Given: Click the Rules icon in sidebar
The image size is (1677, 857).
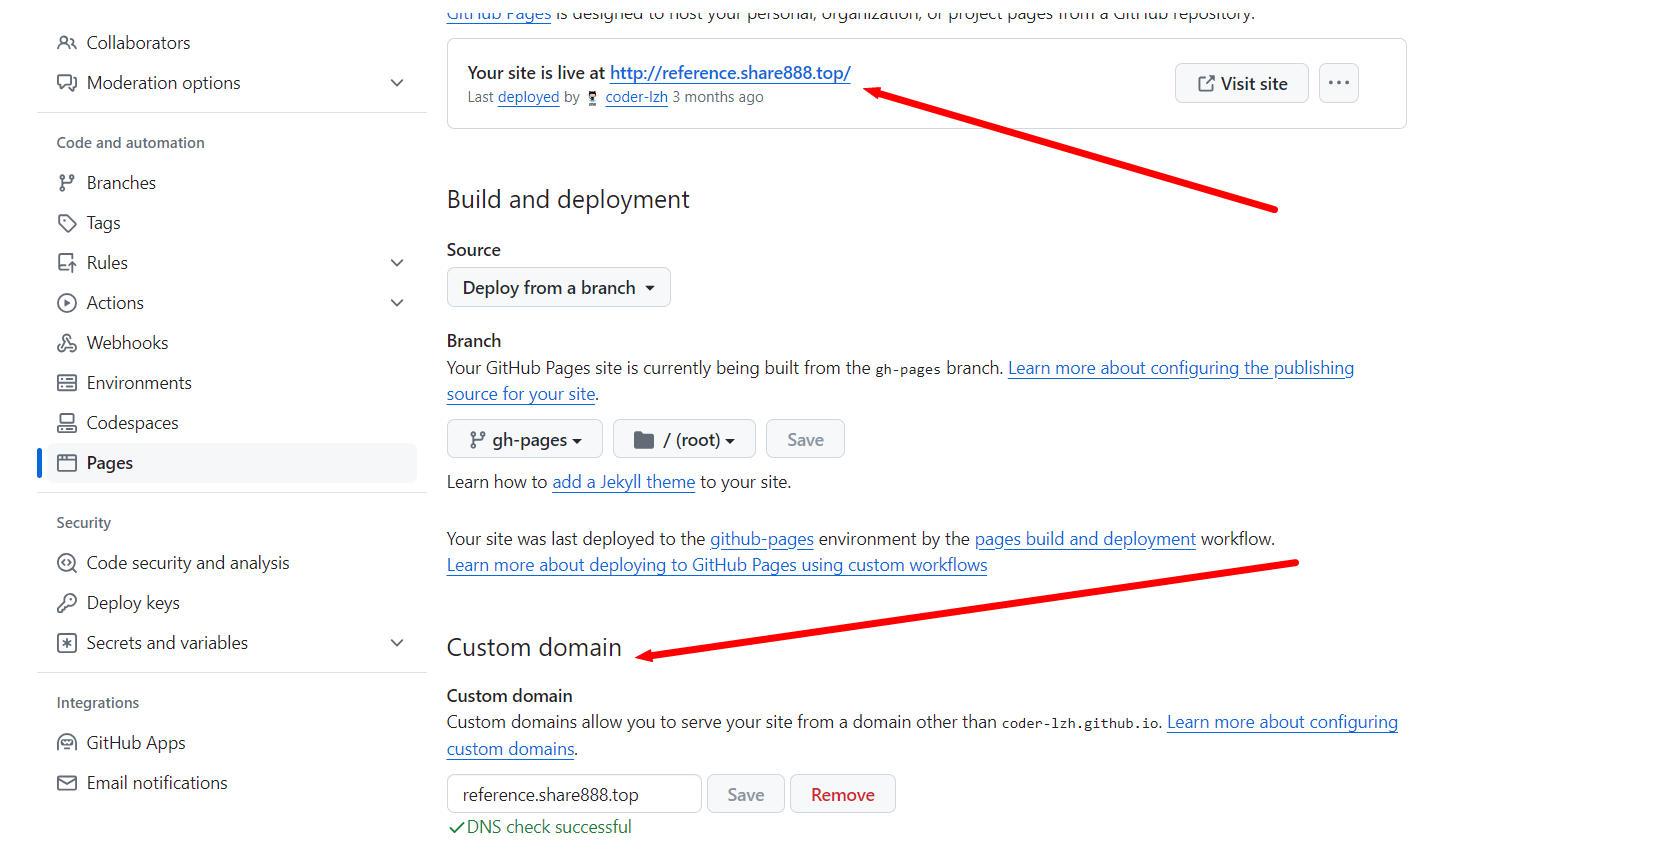Looking at the screenshot, I should [x=67, y=263].
